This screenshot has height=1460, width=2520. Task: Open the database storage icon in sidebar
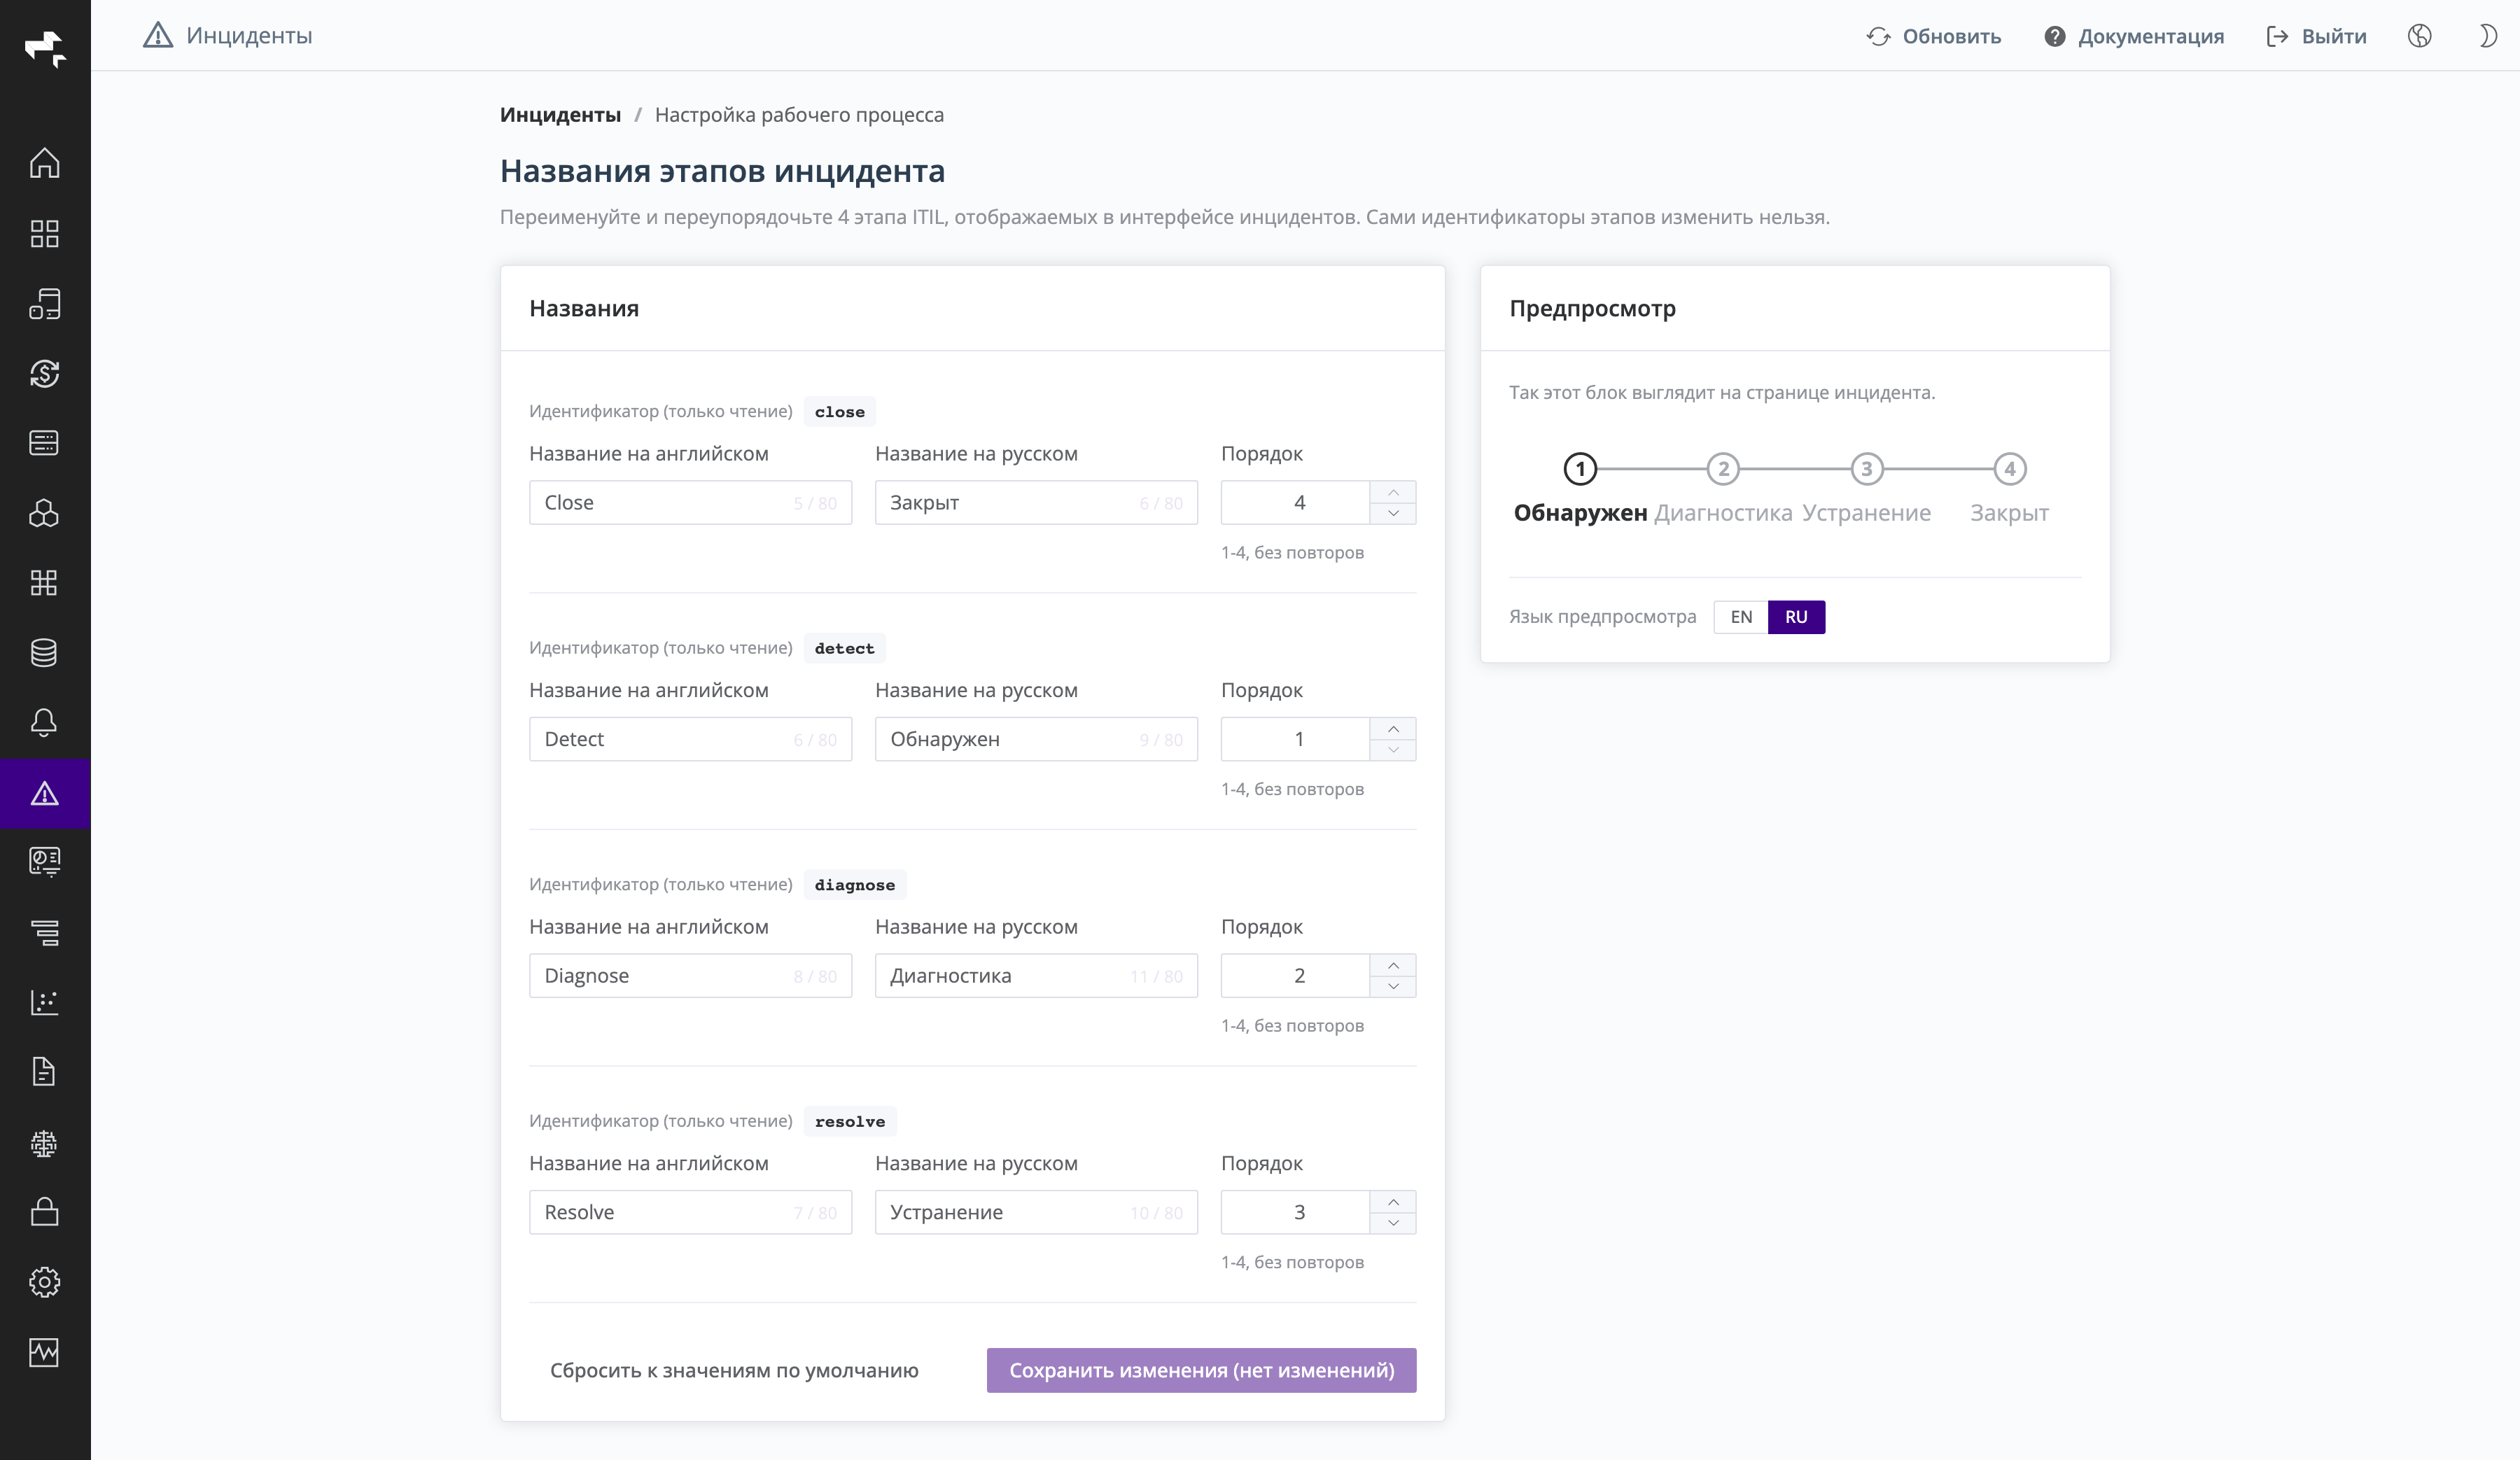44,653
